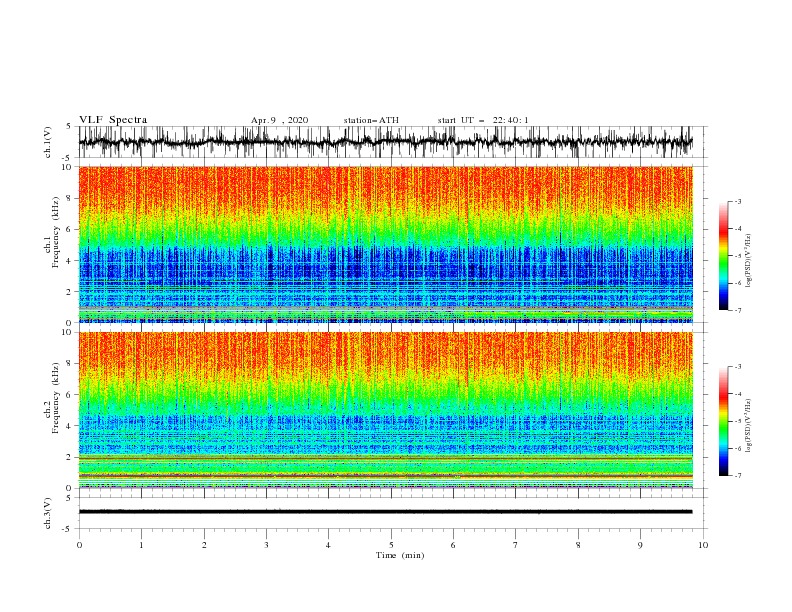Click the black ch.3 voltage trace
Image resolution: width=792 pixels, height=612 pixels.
(x=385, y=512)
